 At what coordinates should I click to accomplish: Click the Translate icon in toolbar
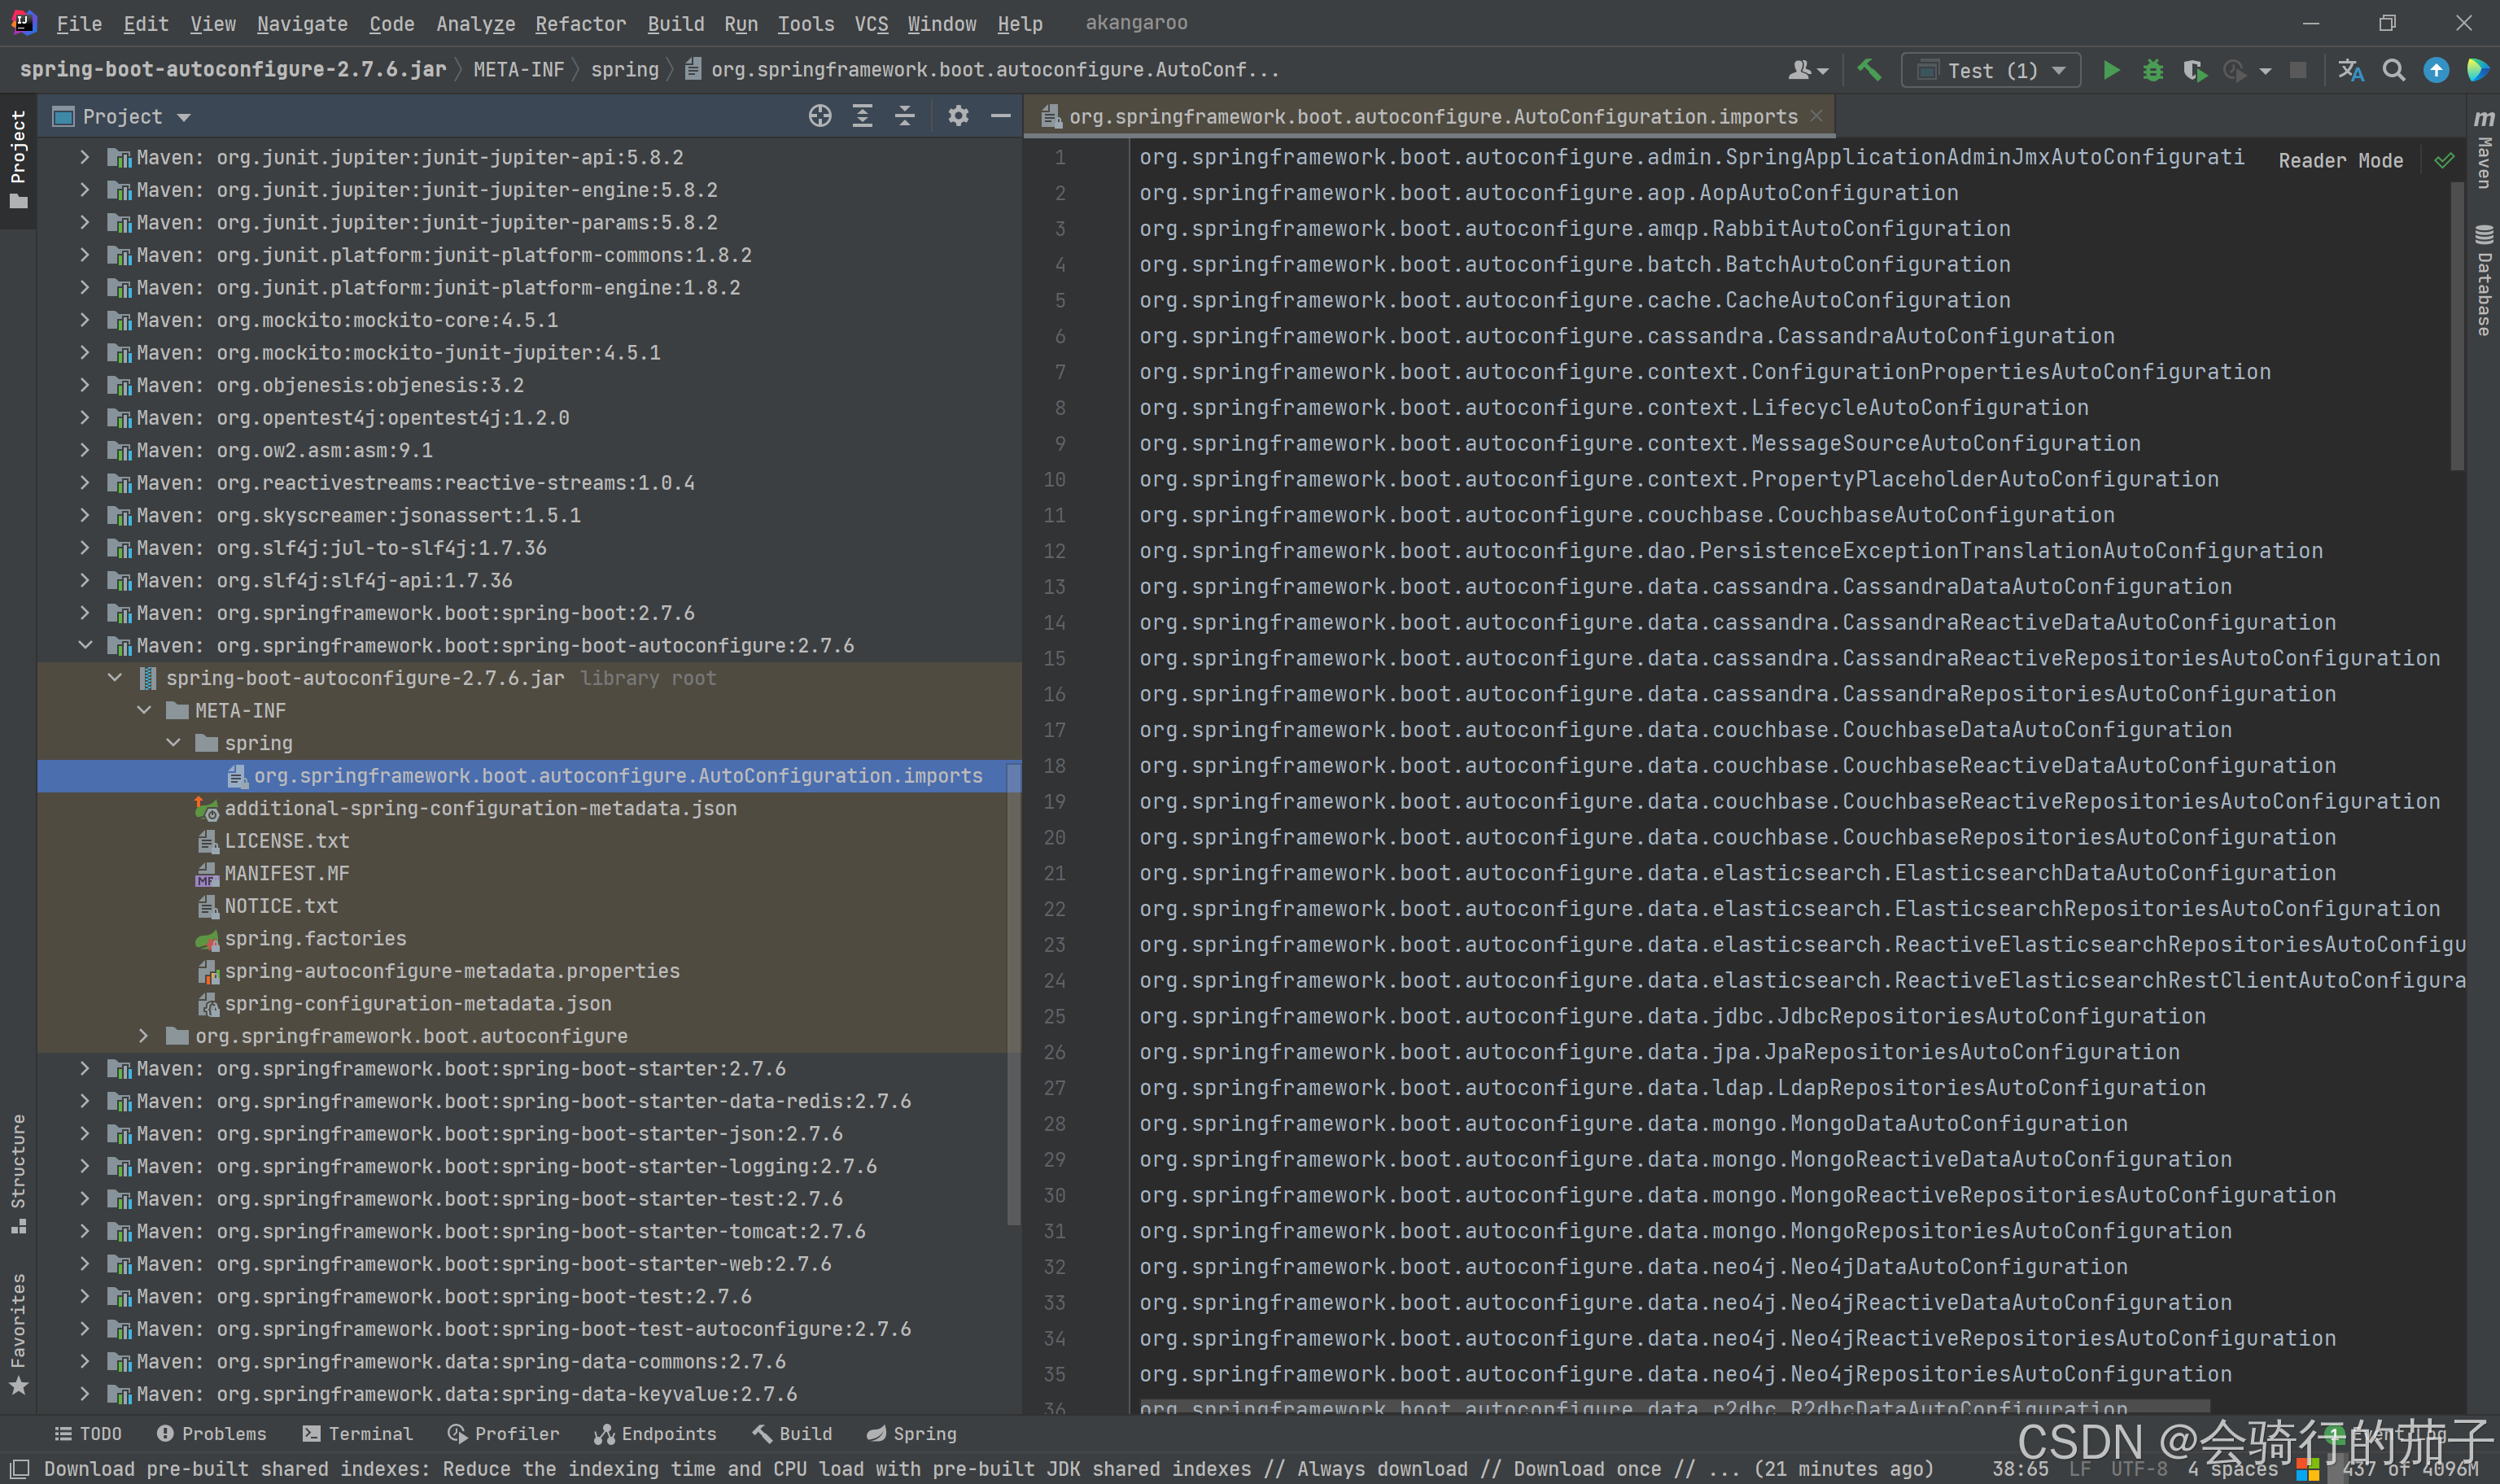[x=2351, y=70]
